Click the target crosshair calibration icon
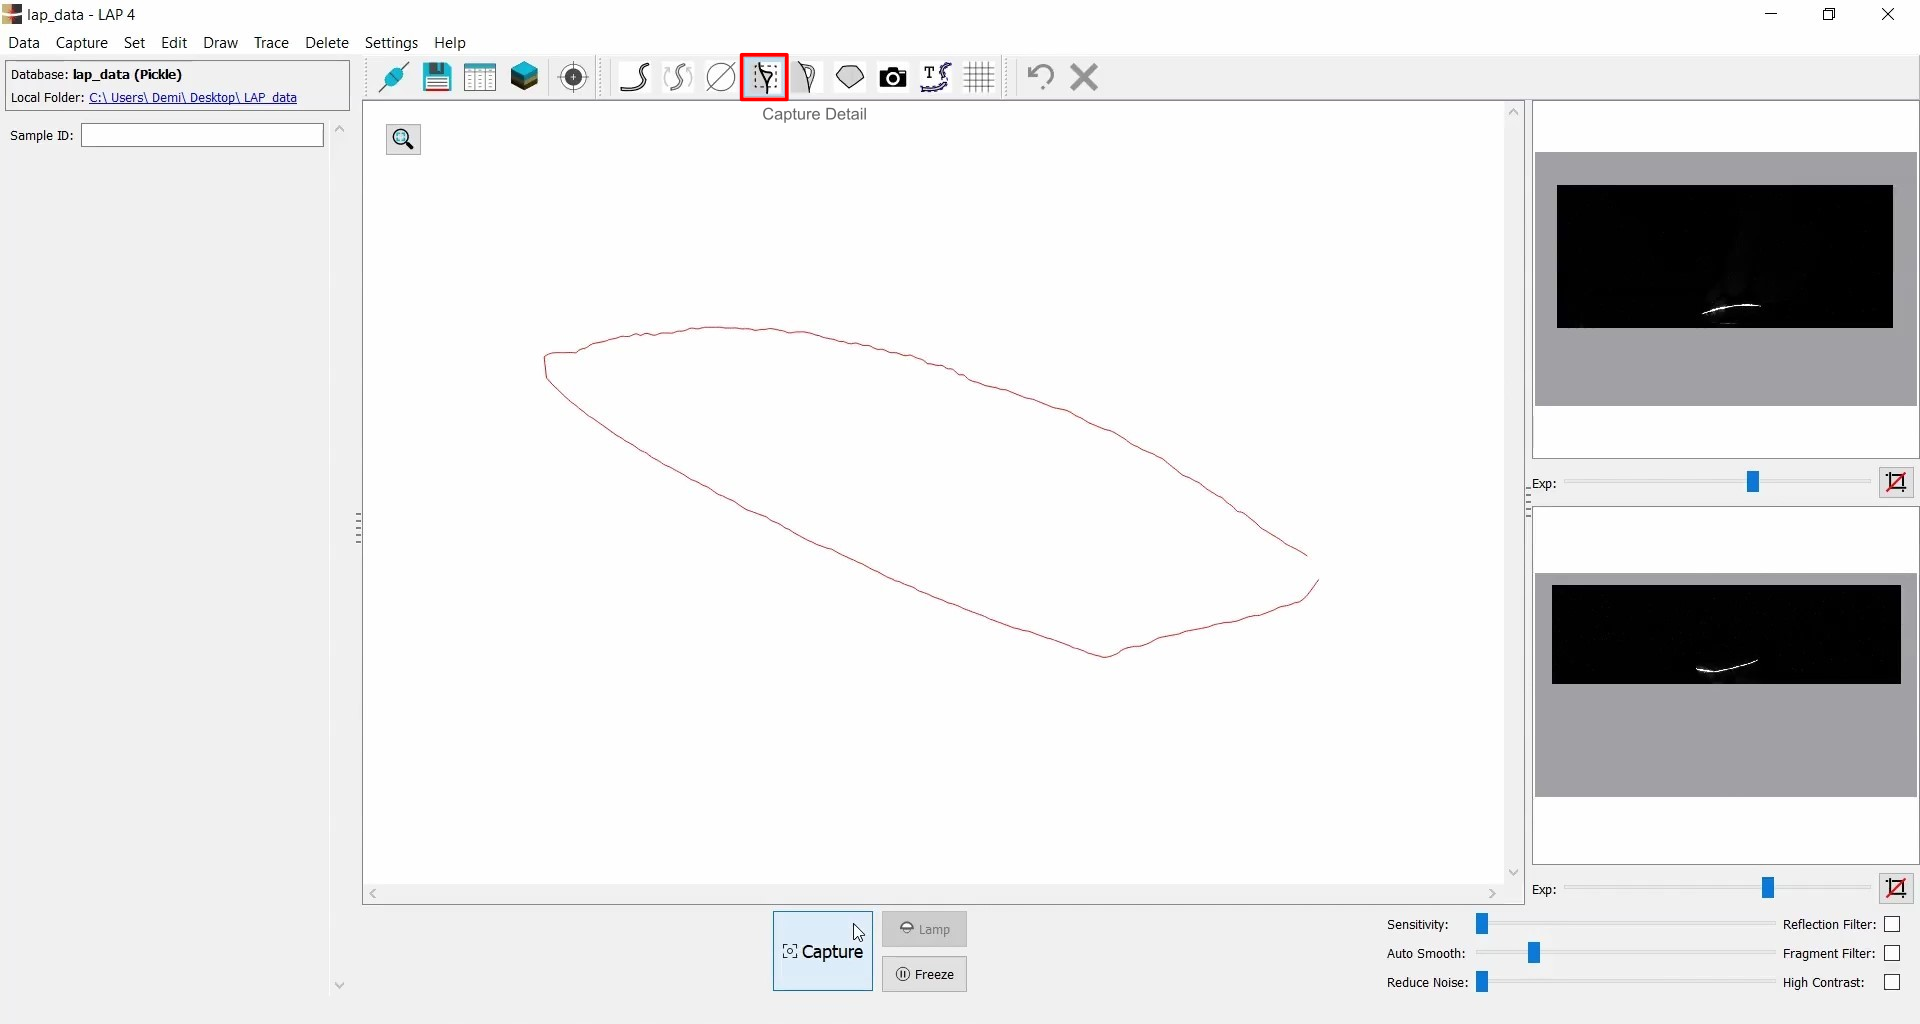This screenshot has height=1024, width=1920. (x=574, y=77)
